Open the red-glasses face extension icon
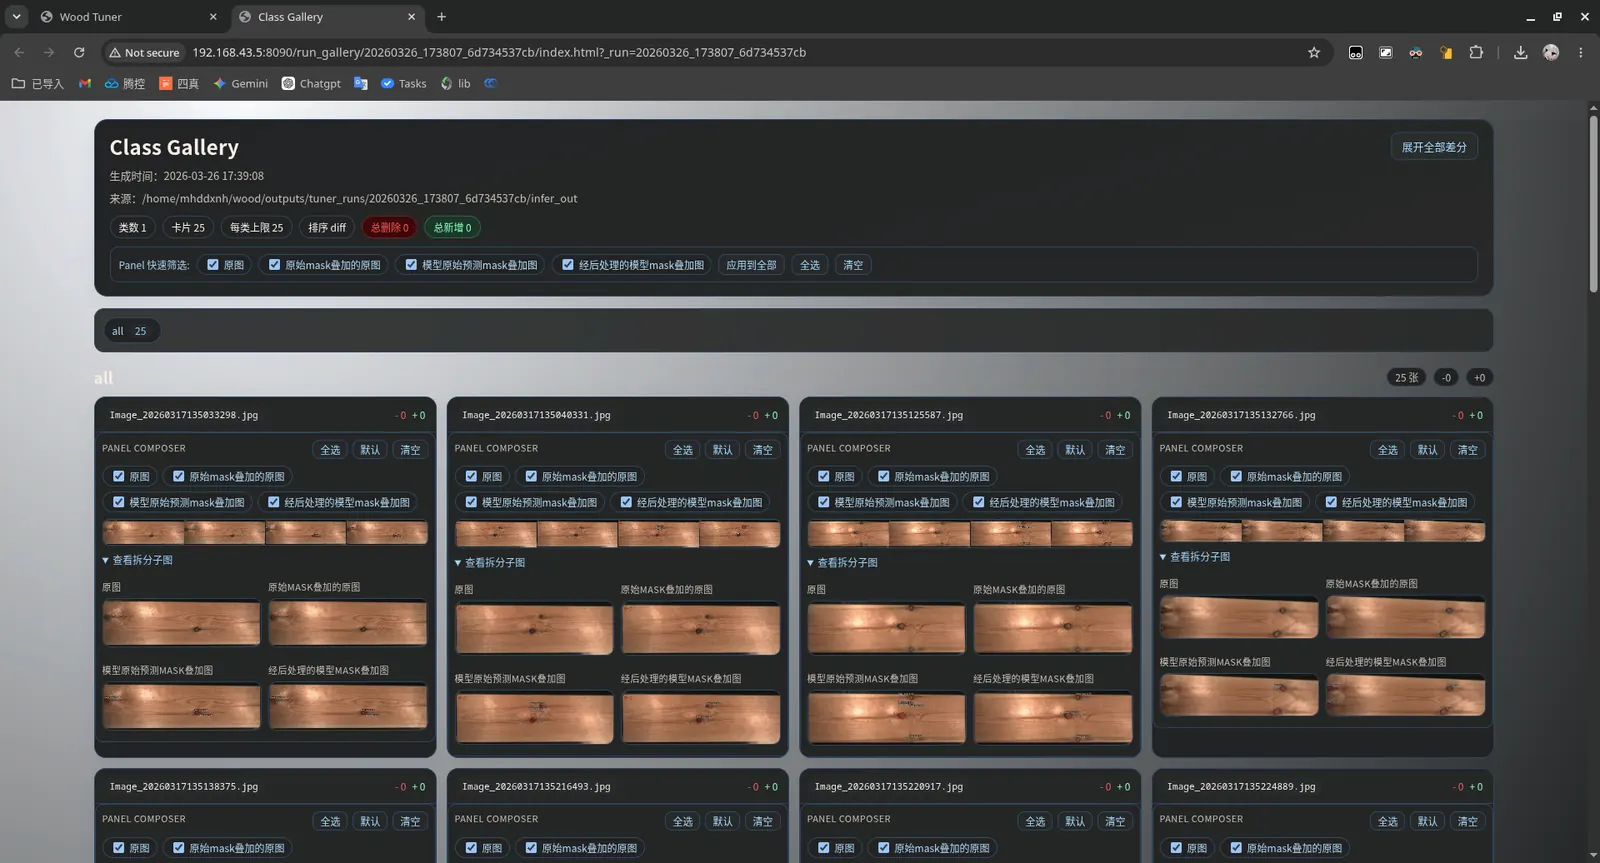The image size is (1600, 863). click(x=1416, y=52)
